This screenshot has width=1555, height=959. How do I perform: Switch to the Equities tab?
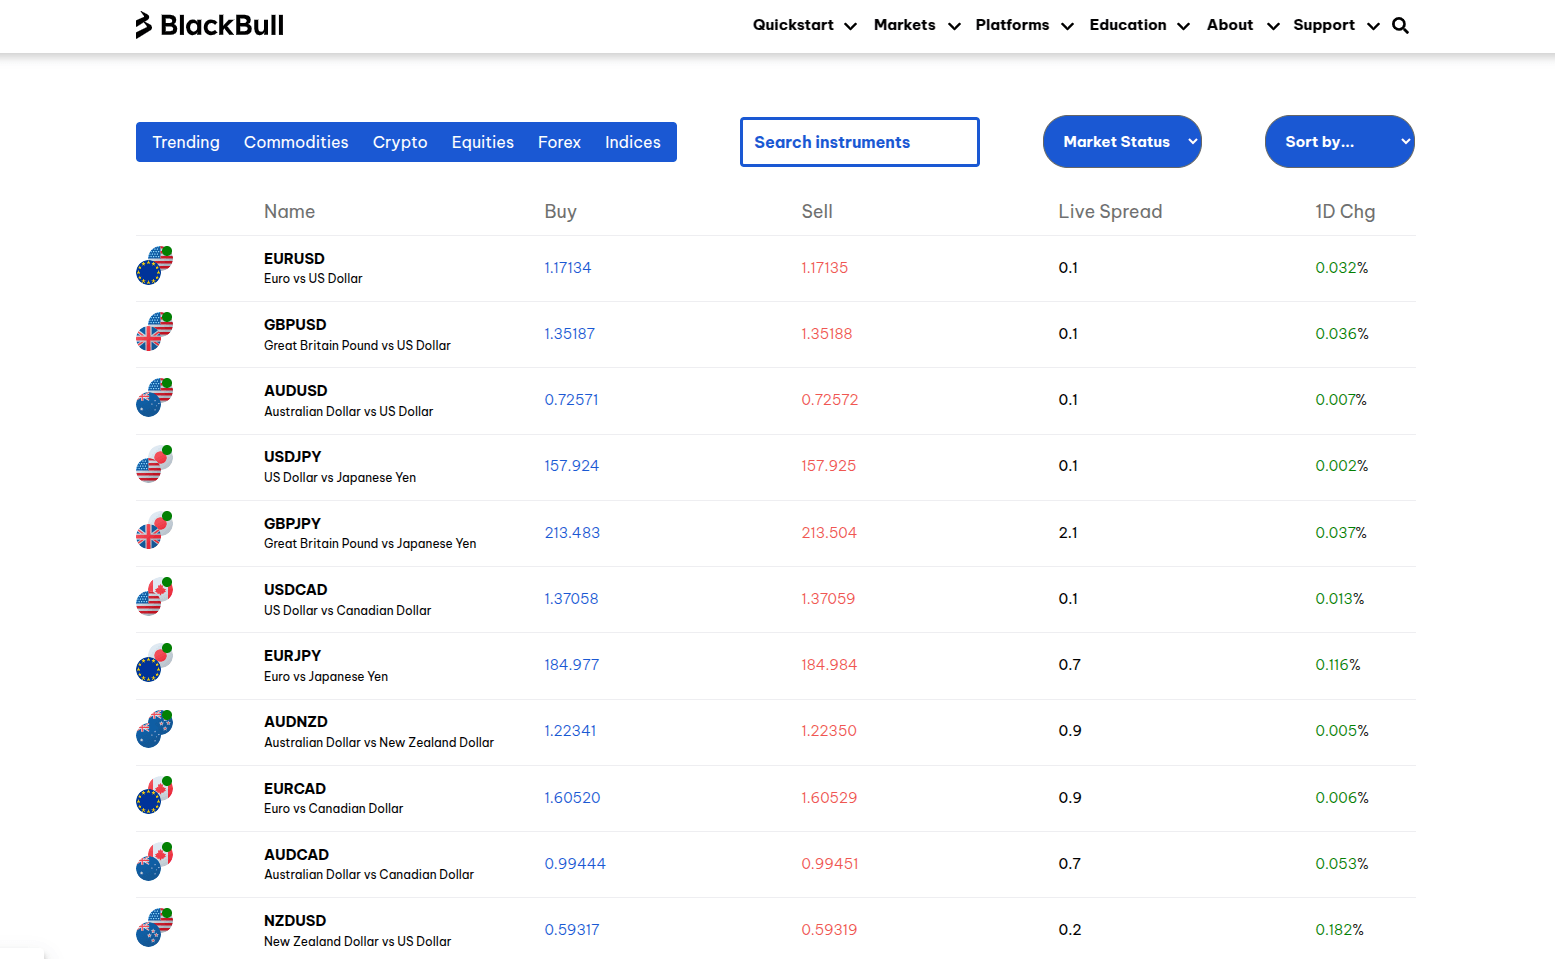pos(483,142)
